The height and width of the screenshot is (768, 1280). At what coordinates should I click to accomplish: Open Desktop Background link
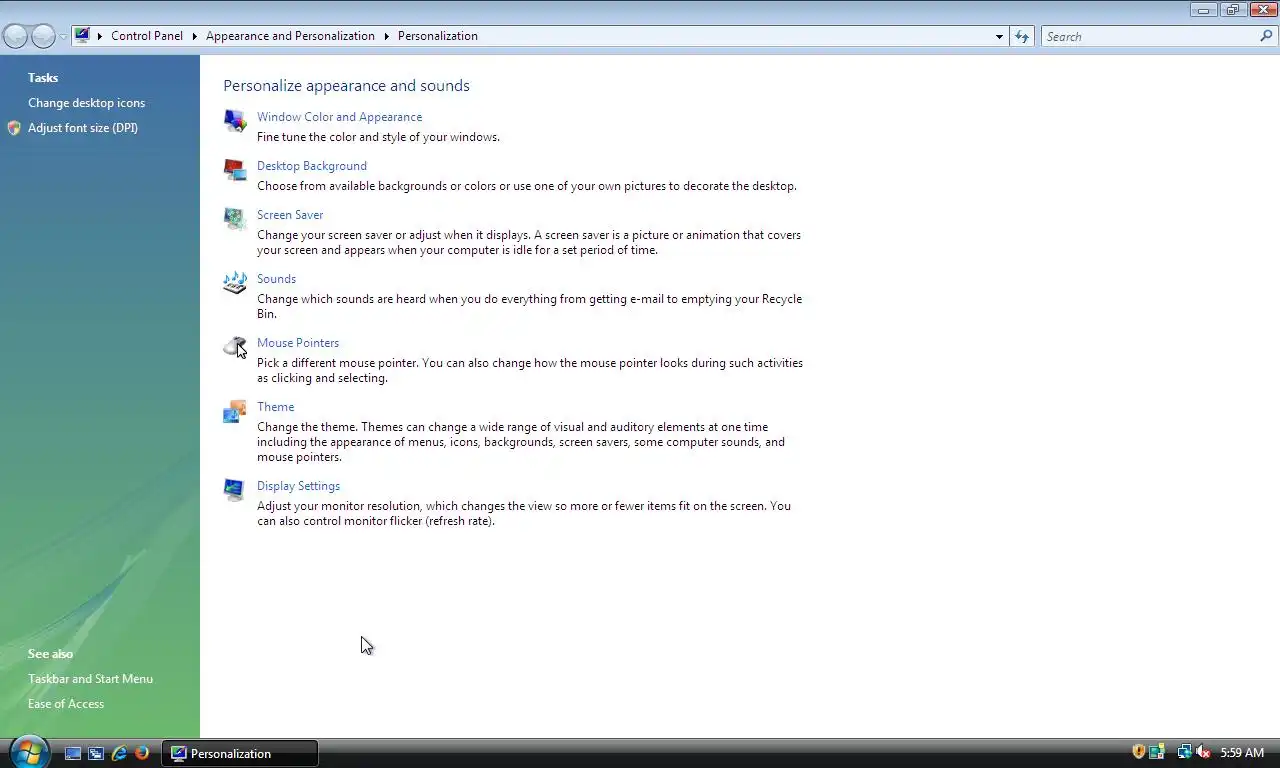(x=312, y=166)
